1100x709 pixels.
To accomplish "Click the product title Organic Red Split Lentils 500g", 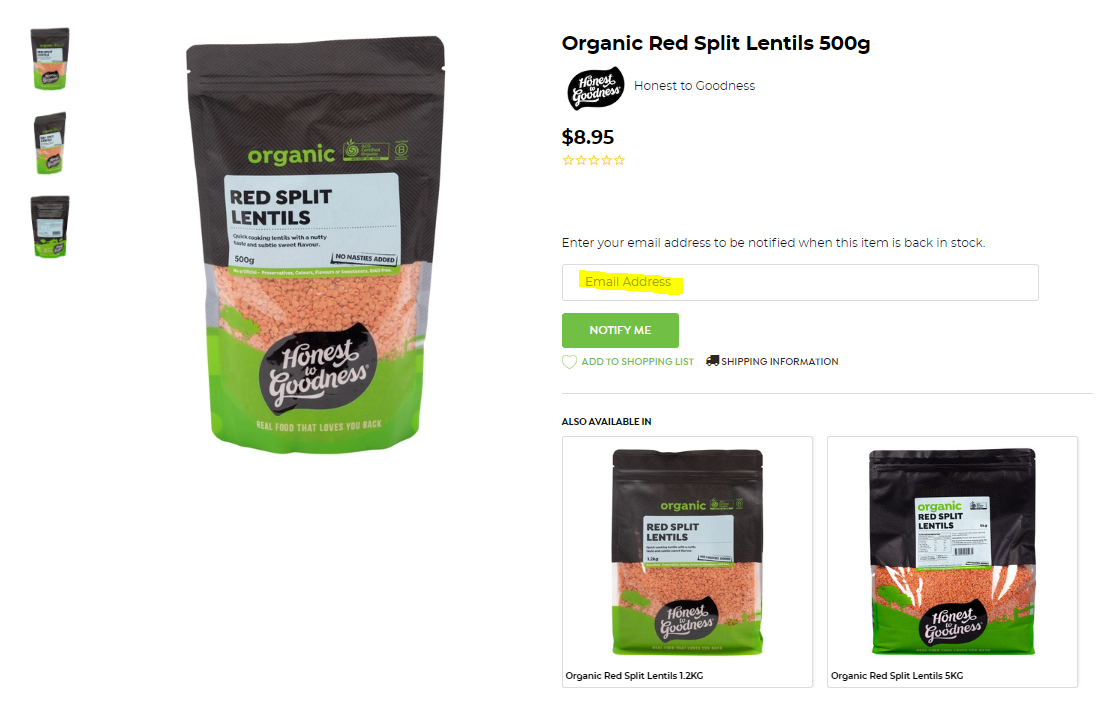I will click(x=716, y=43).
